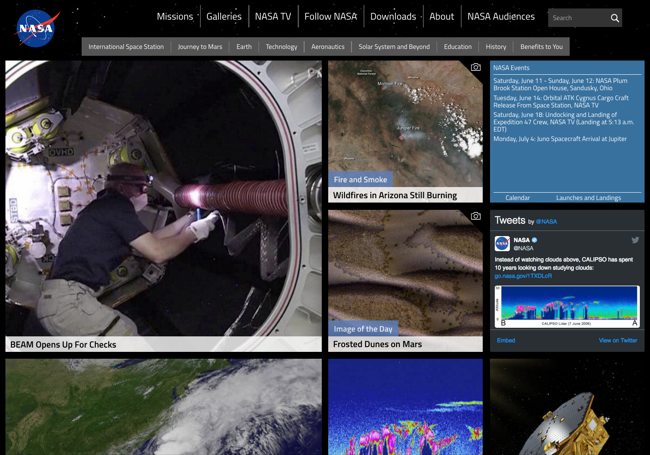
Task: Open the Plum Brook Station Open House event
Action: [560, 85]
